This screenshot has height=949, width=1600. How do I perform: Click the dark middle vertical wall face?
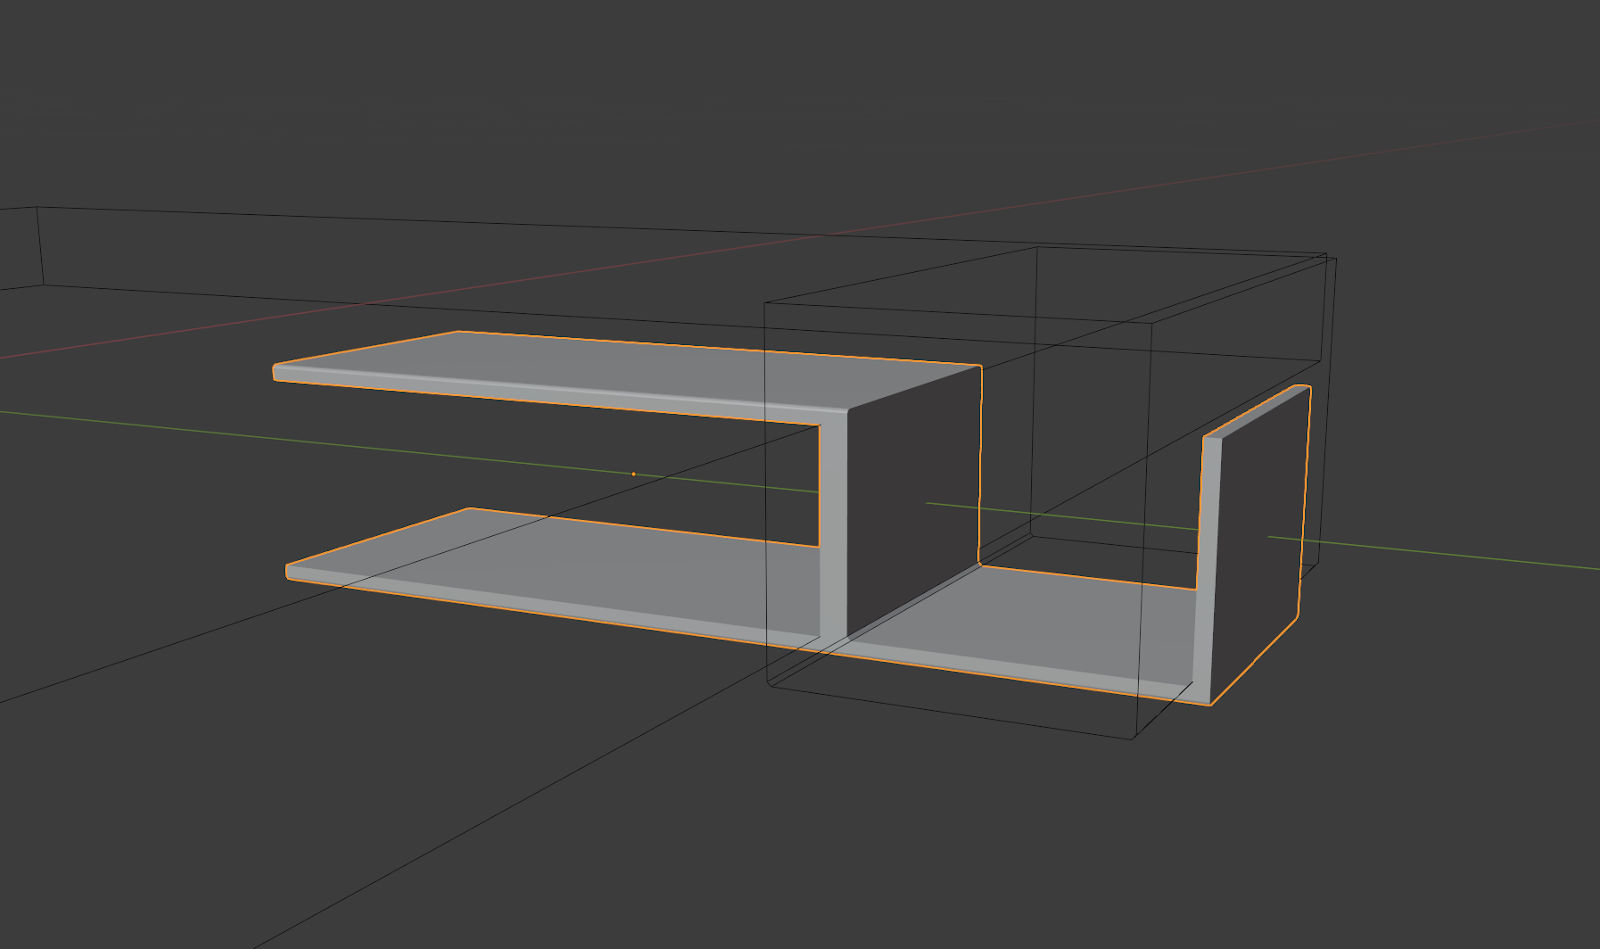910,500
